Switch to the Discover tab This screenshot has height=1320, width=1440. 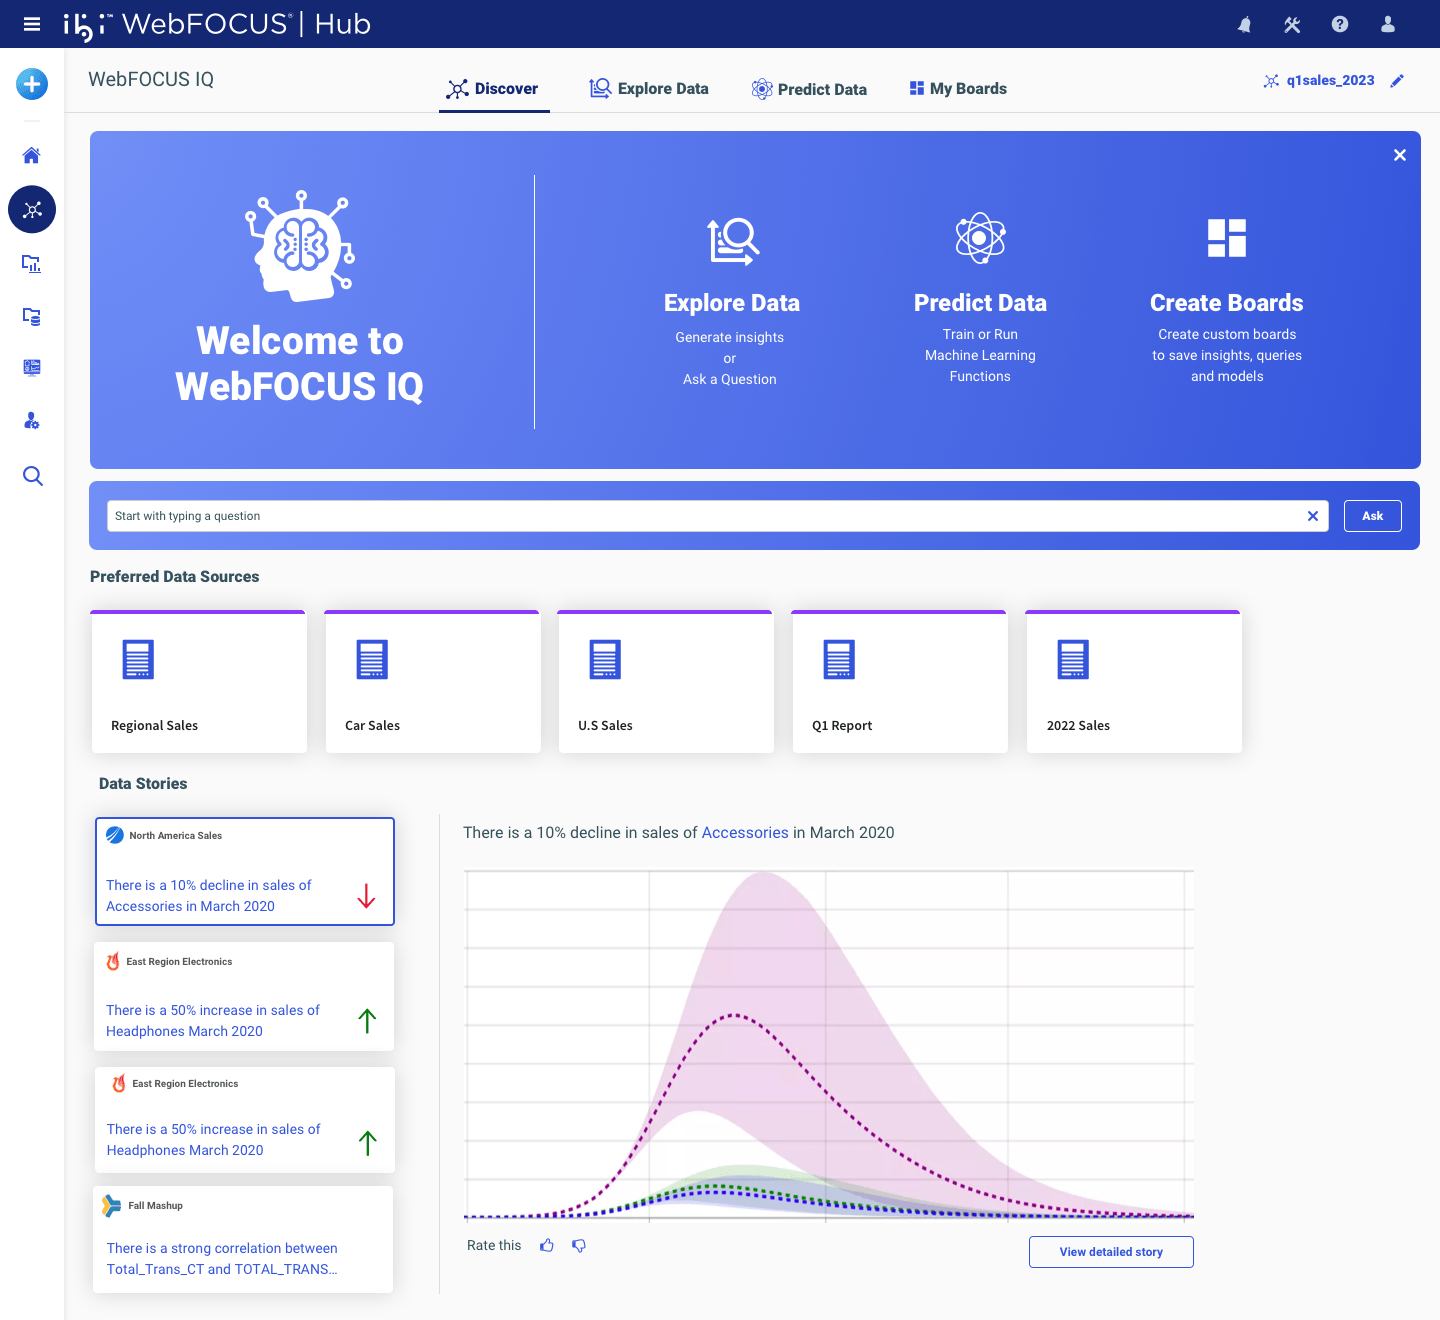point(494,89)
